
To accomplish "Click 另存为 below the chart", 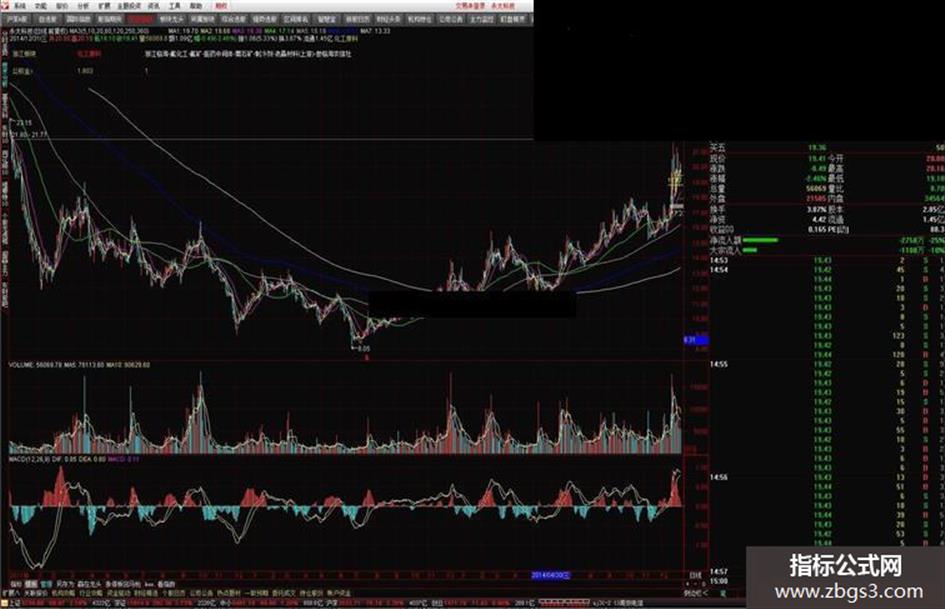I will 64,584.
